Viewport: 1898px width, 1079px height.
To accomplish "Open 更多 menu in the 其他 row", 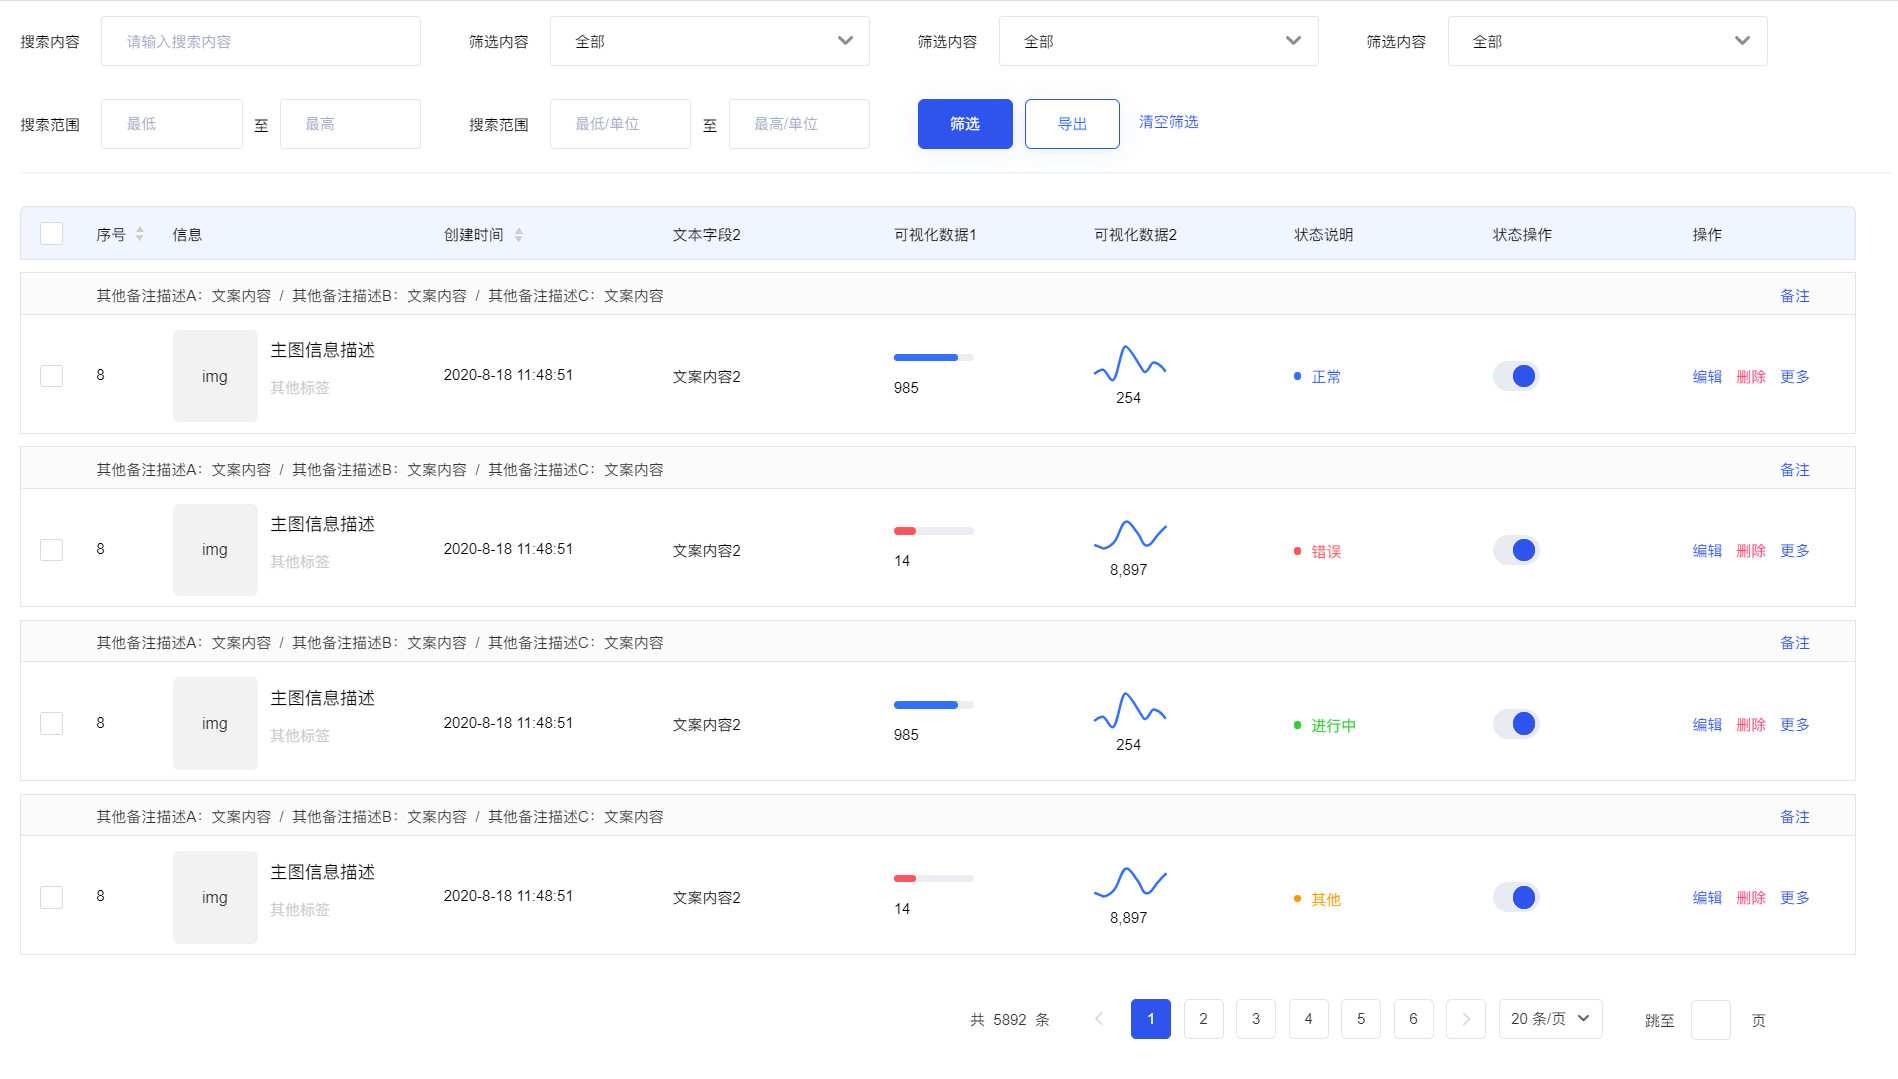I will tap(1795, 898).
